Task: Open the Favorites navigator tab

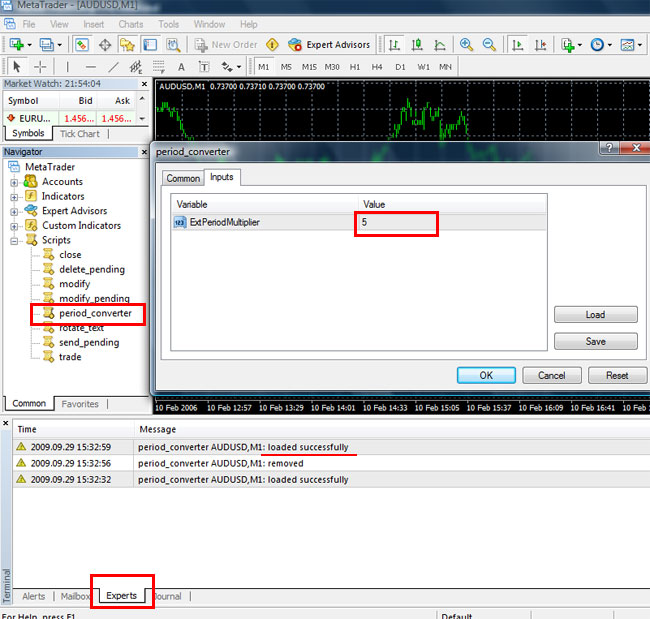Action: [80, 404]
